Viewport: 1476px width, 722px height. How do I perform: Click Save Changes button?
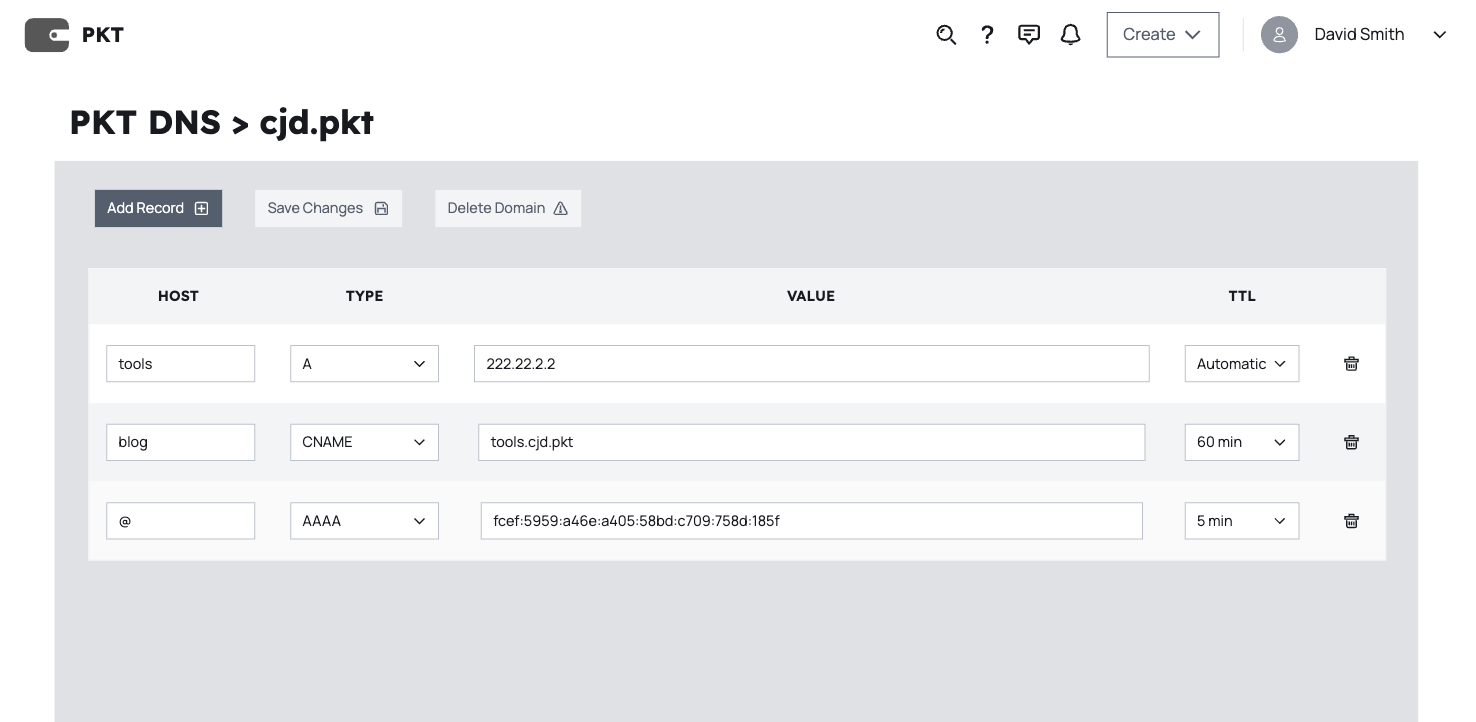point(328,208)
